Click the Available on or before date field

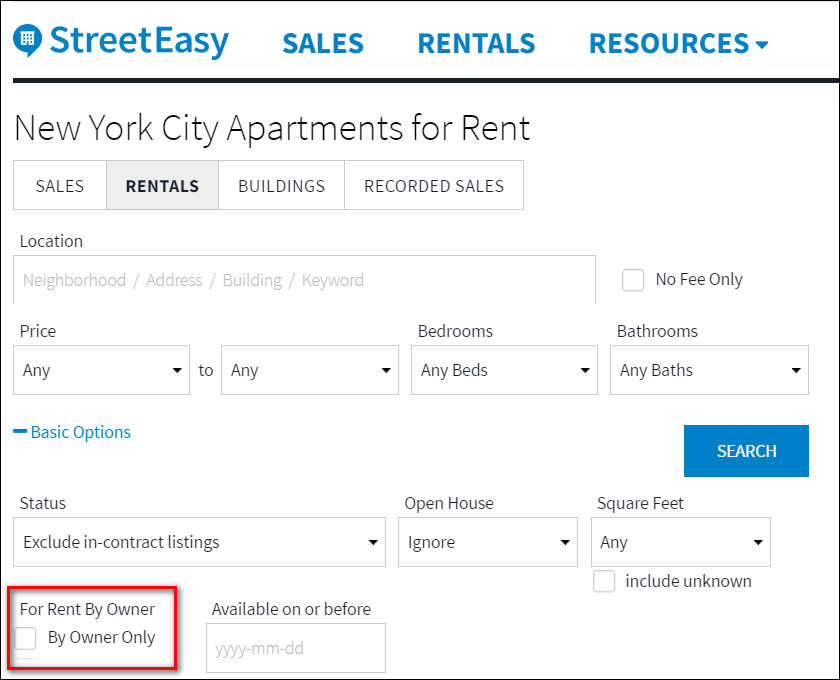[296, 648]
